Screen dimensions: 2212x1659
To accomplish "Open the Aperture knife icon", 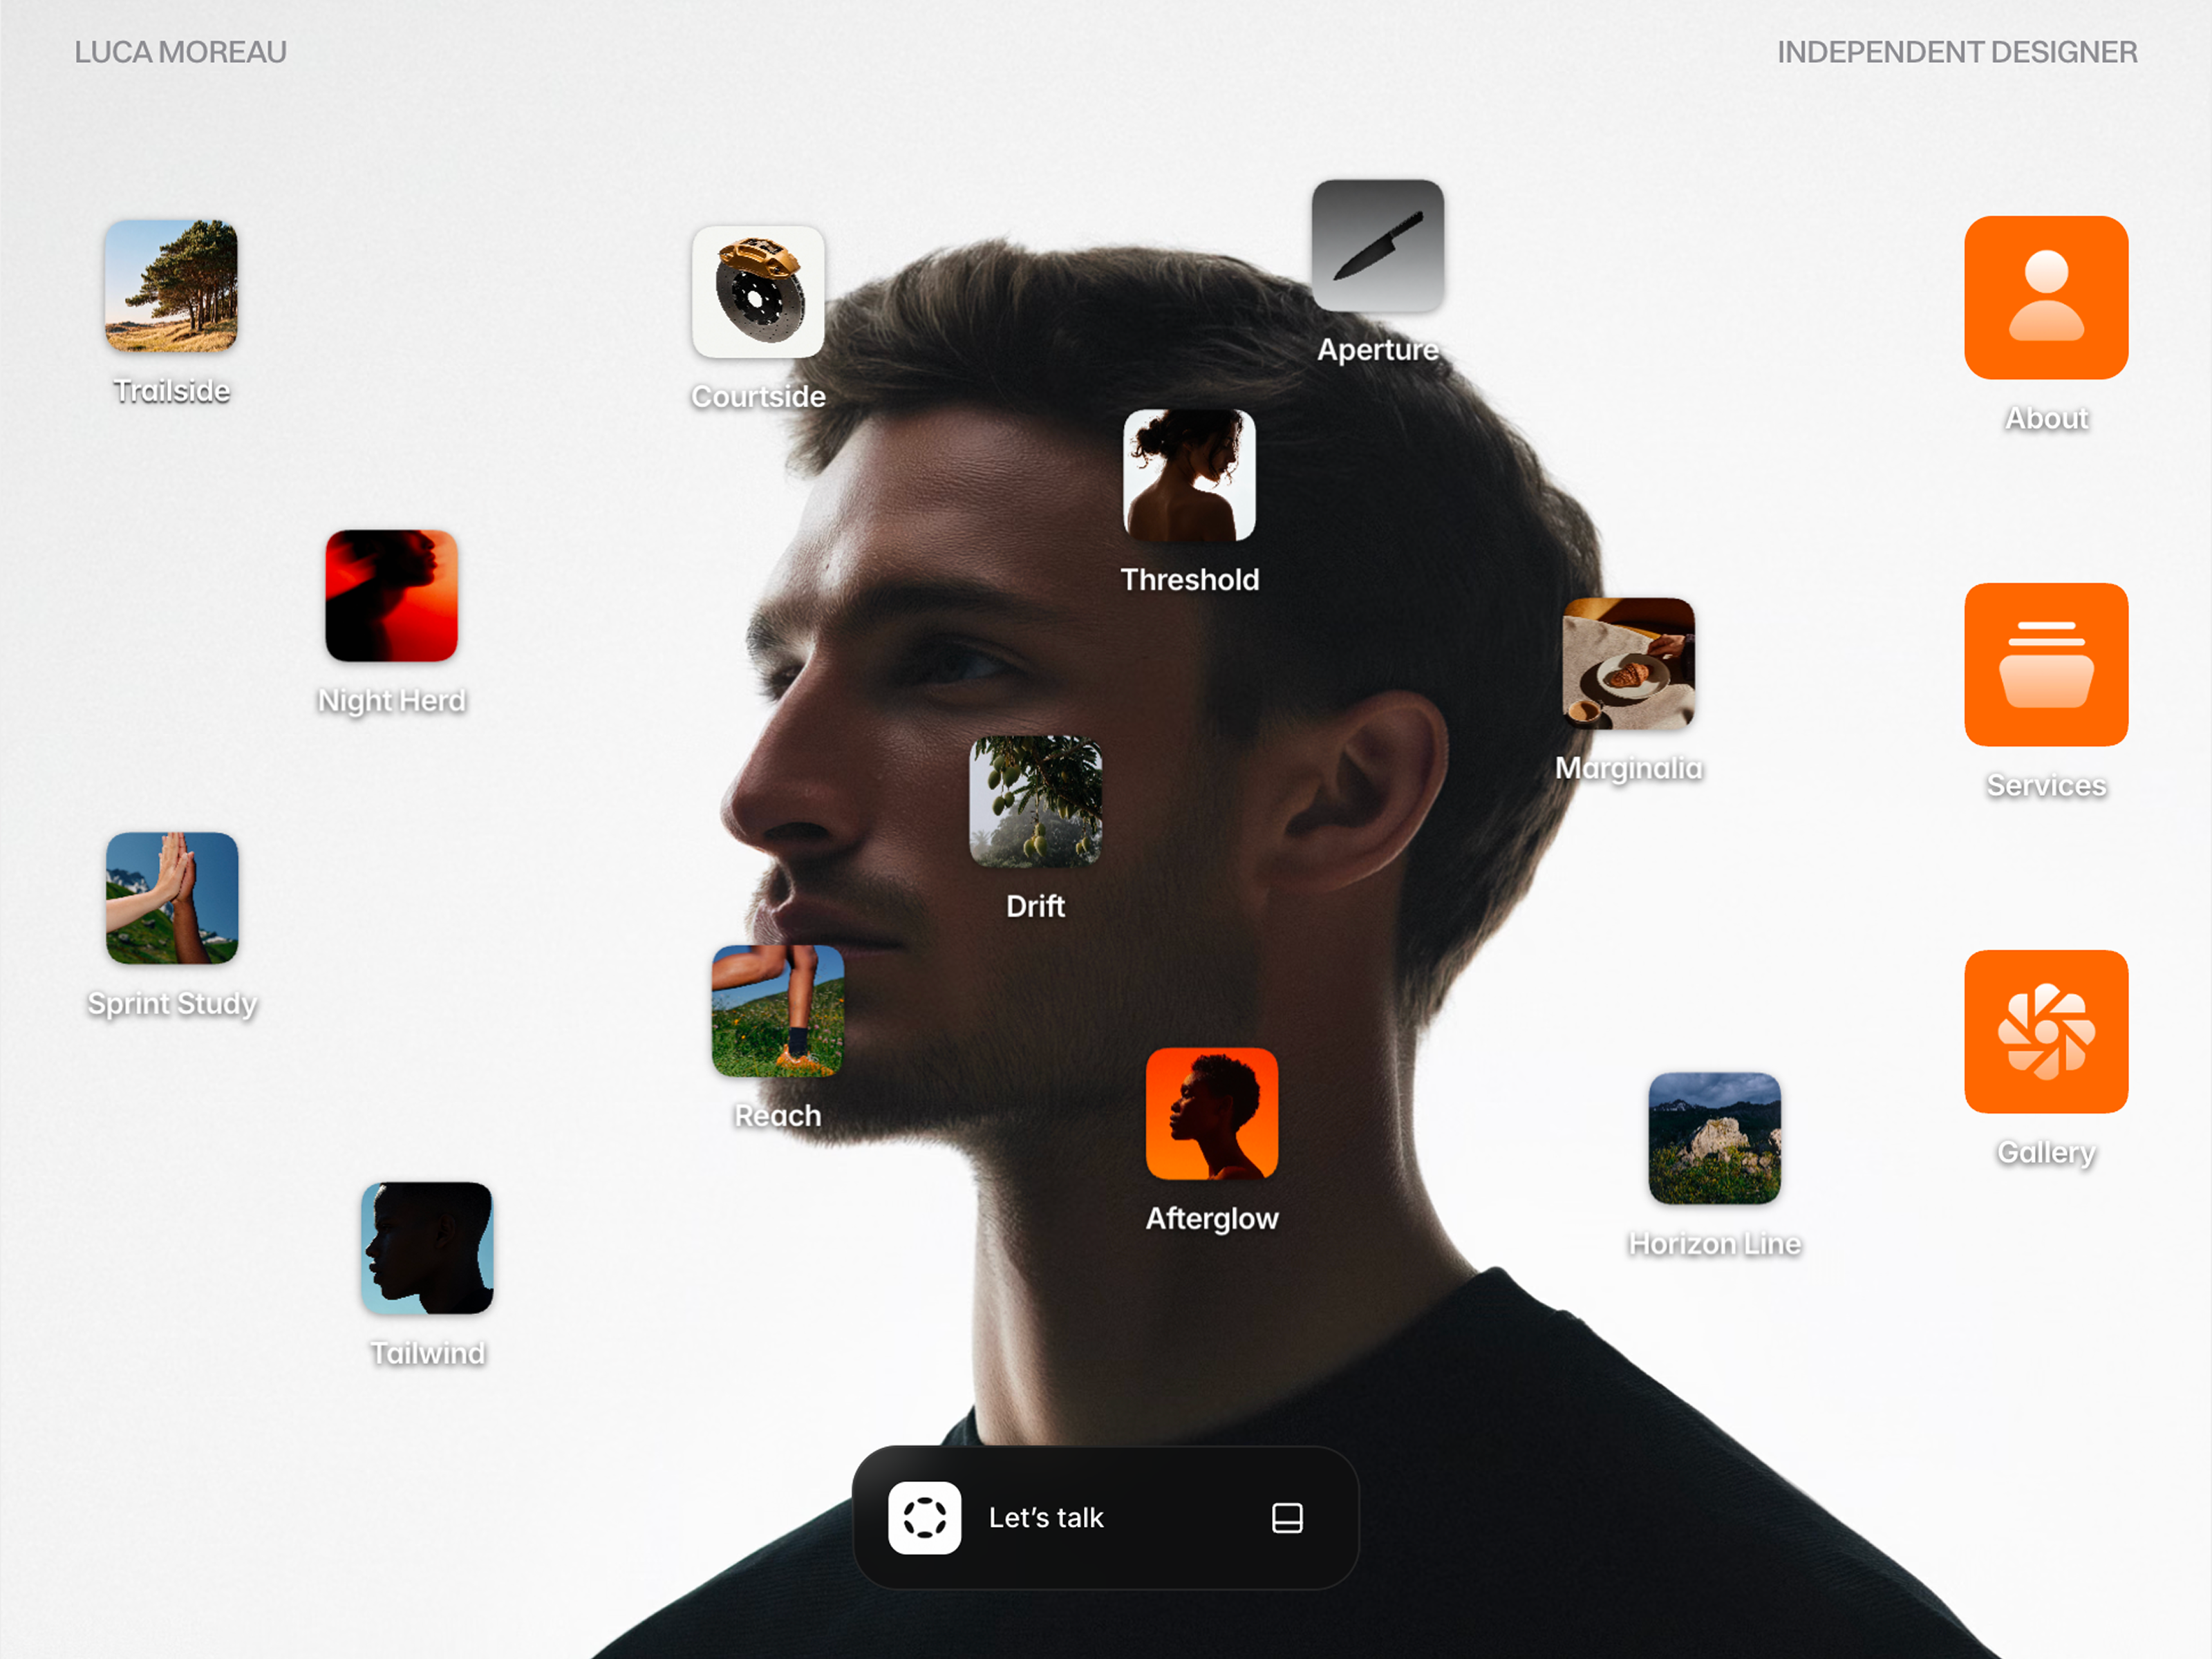I will [x=1377, y=246].
